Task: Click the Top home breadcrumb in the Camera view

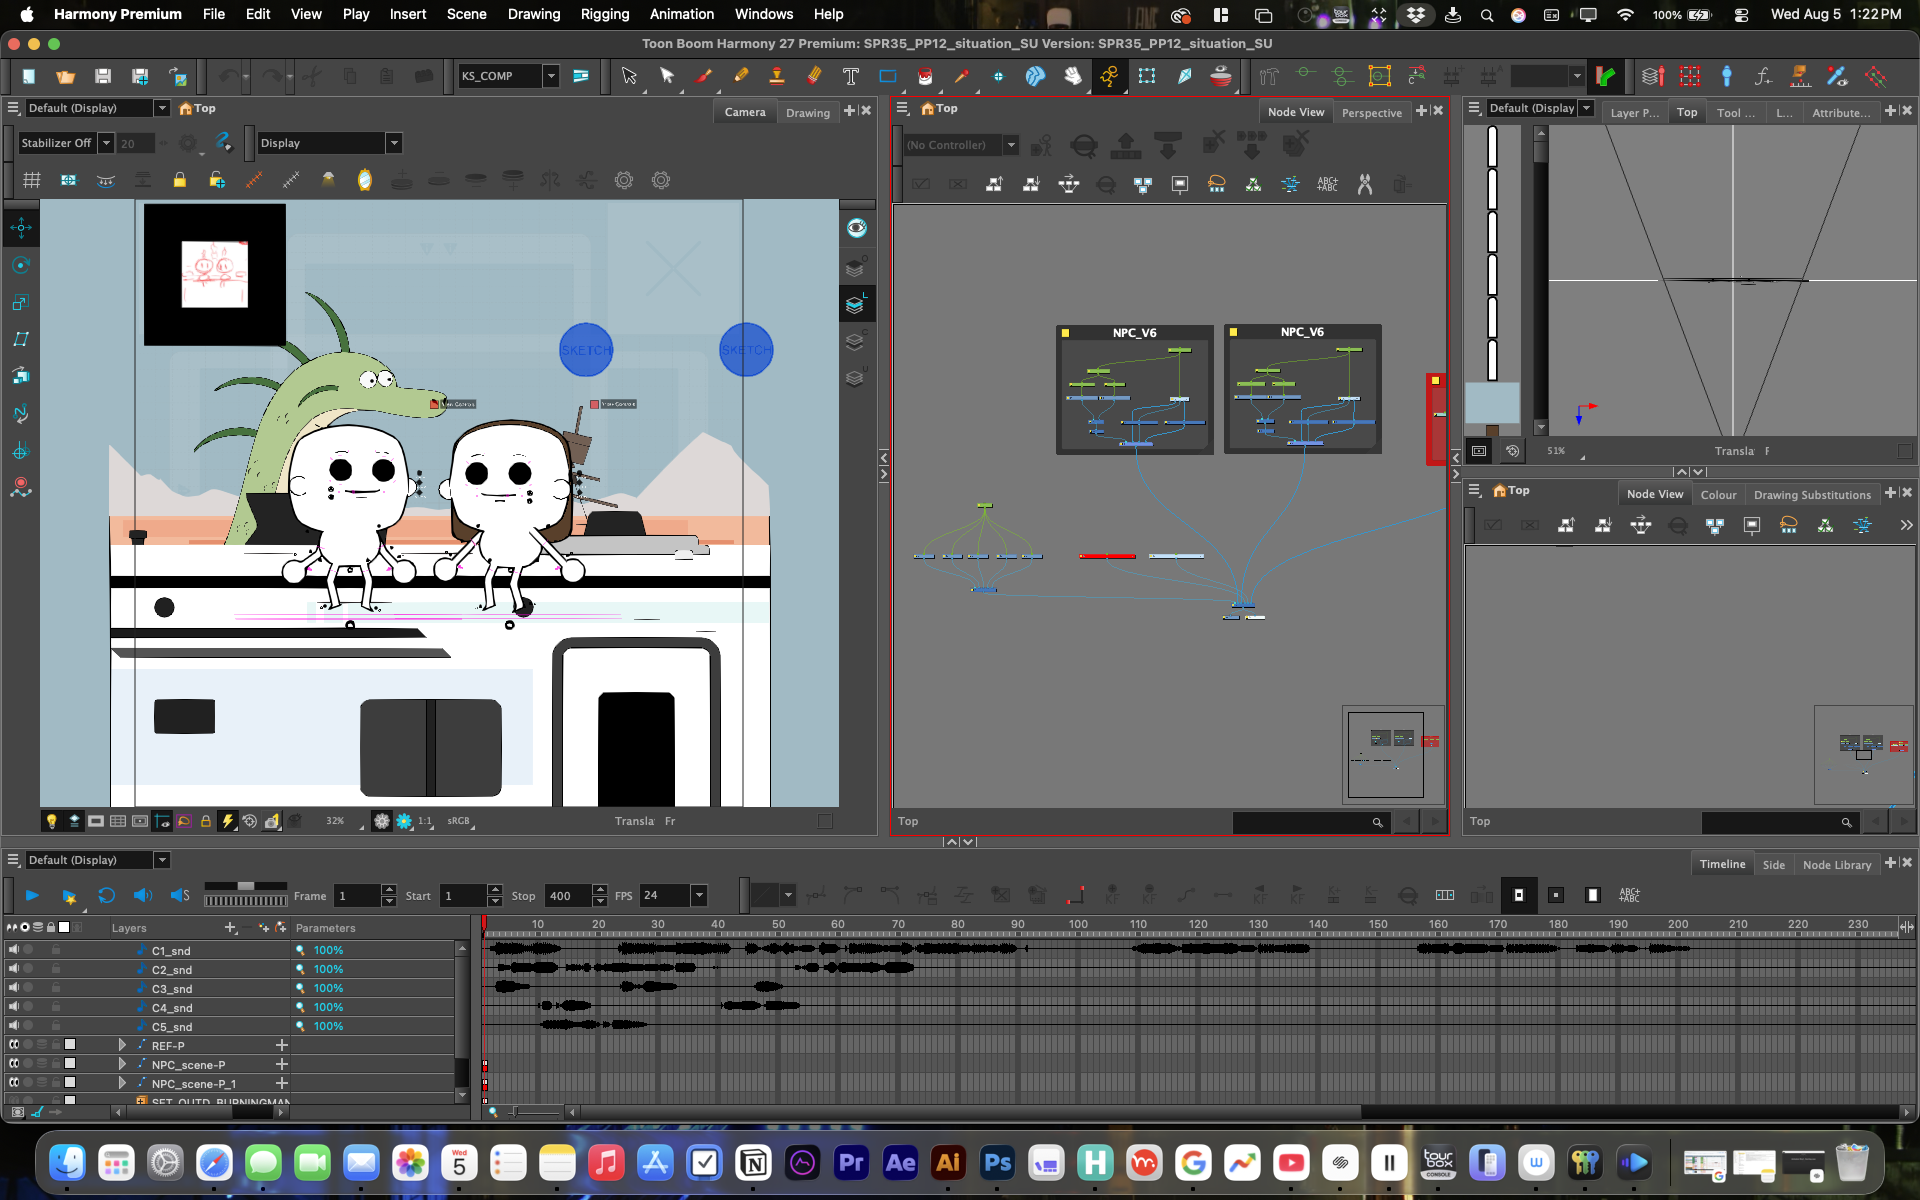Action: tap(197, 108)
